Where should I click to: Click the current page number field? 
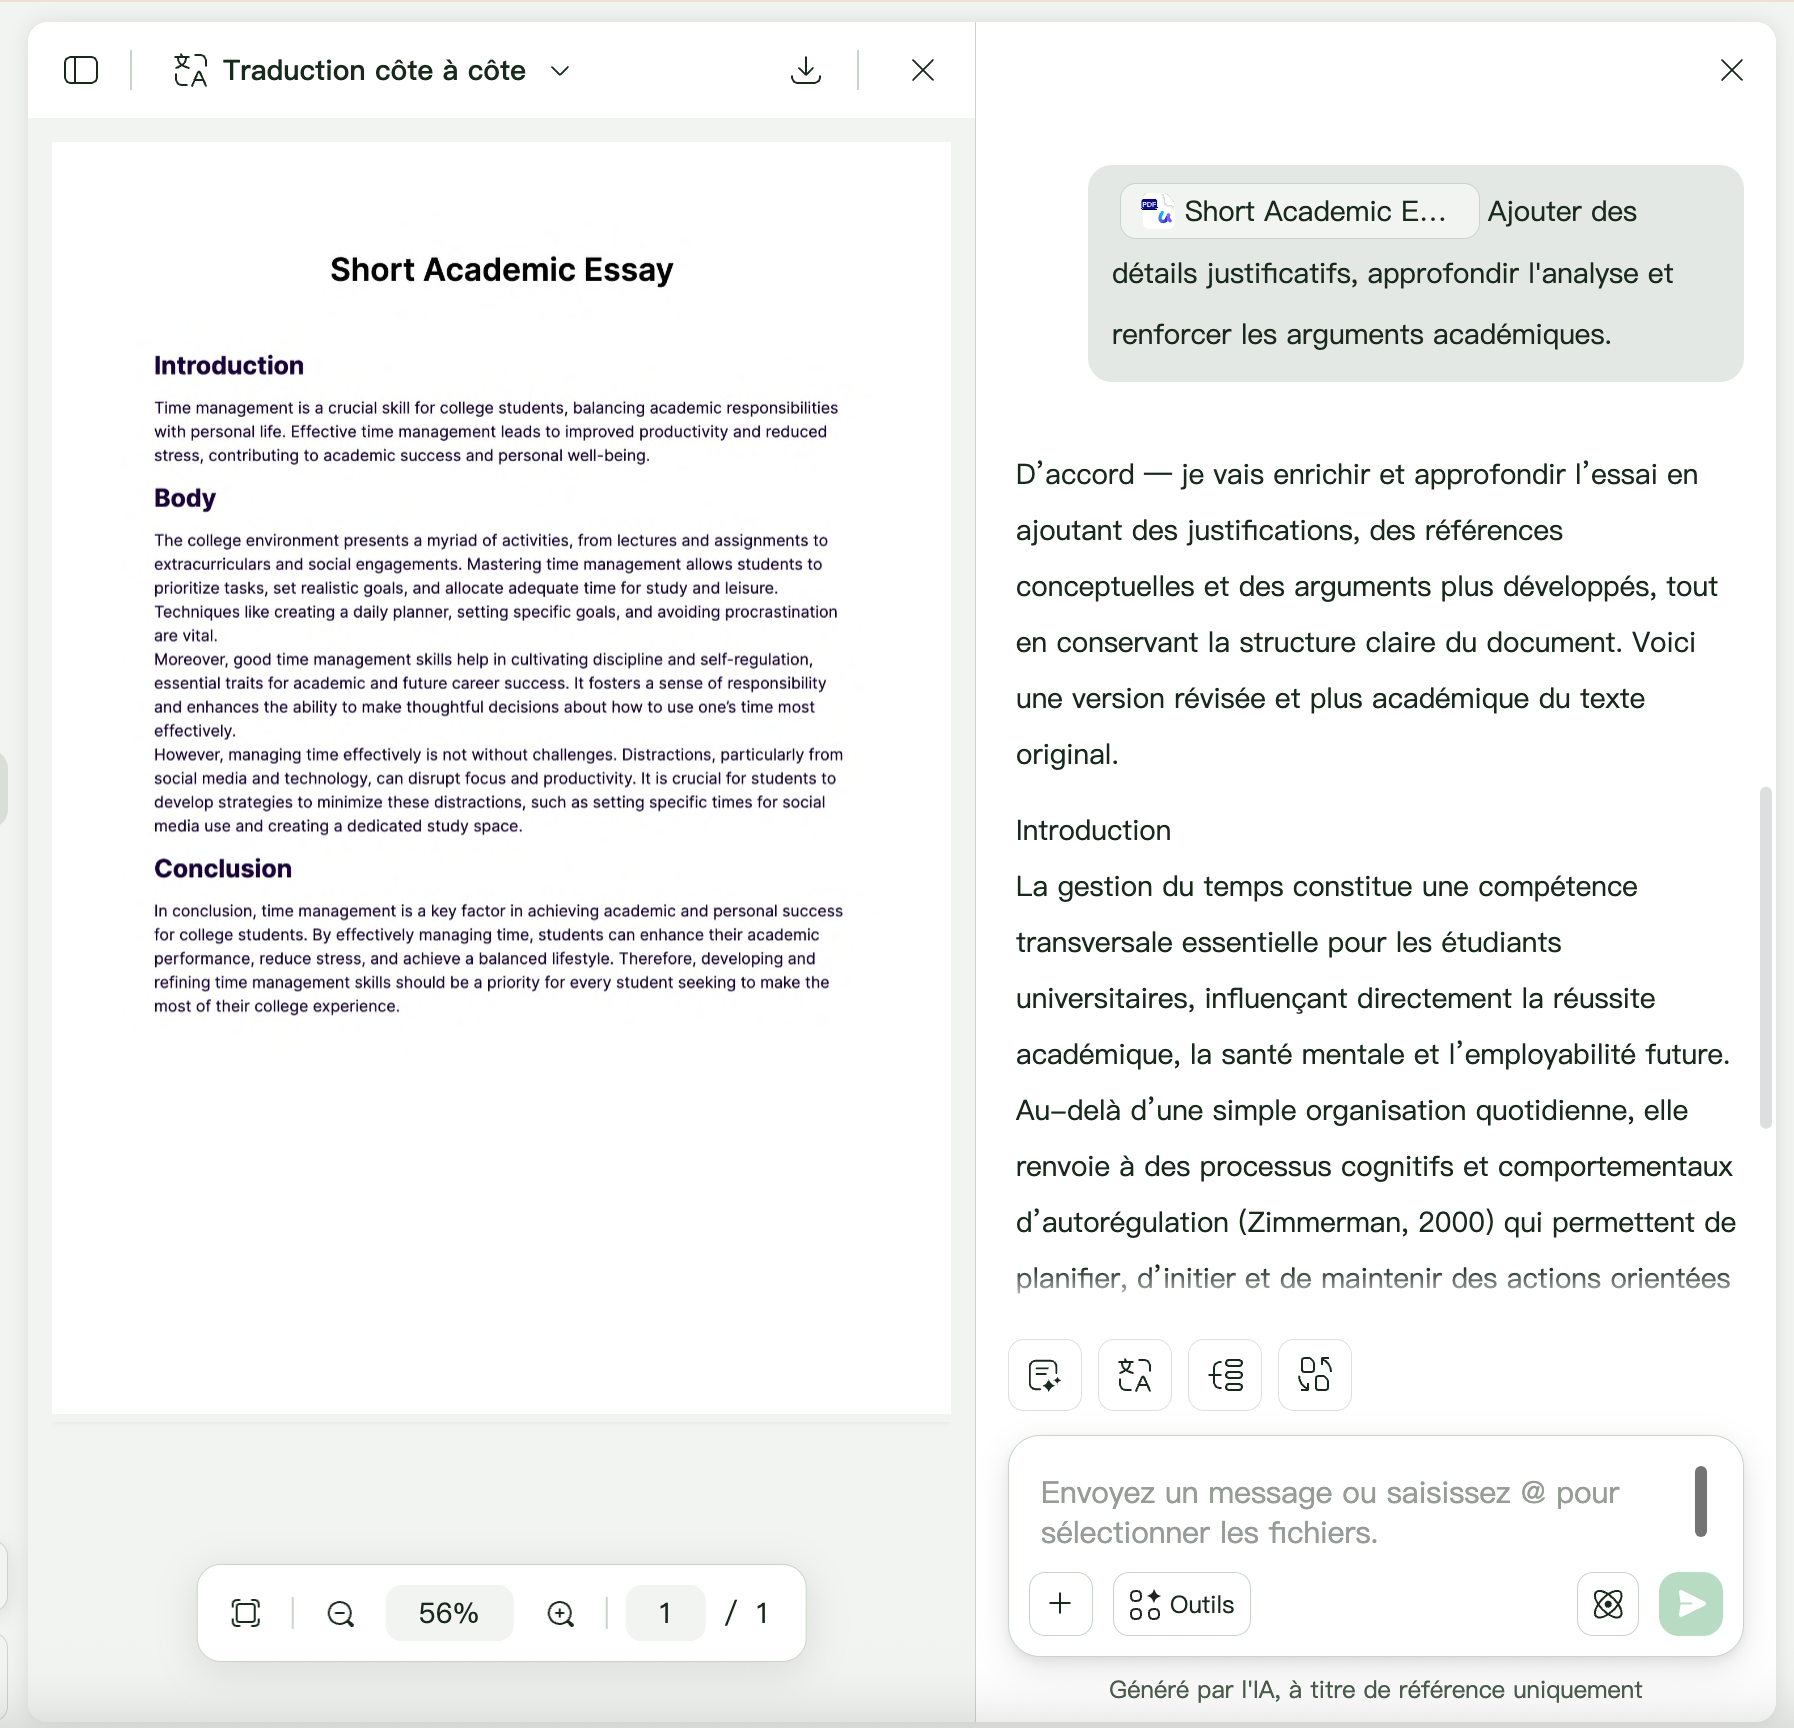(665, 1613)
